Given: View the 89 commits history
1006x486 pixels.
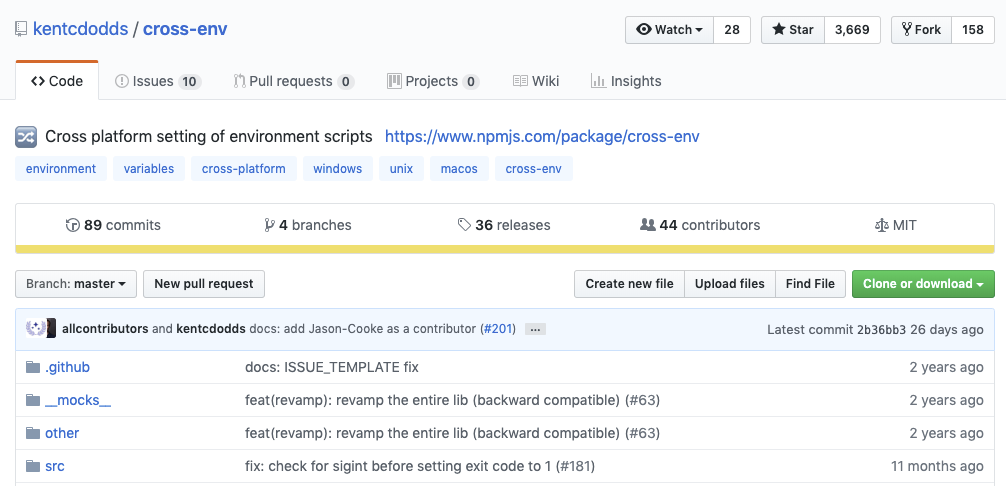Looking at the screenshot, I should click(x=114, y=225).
